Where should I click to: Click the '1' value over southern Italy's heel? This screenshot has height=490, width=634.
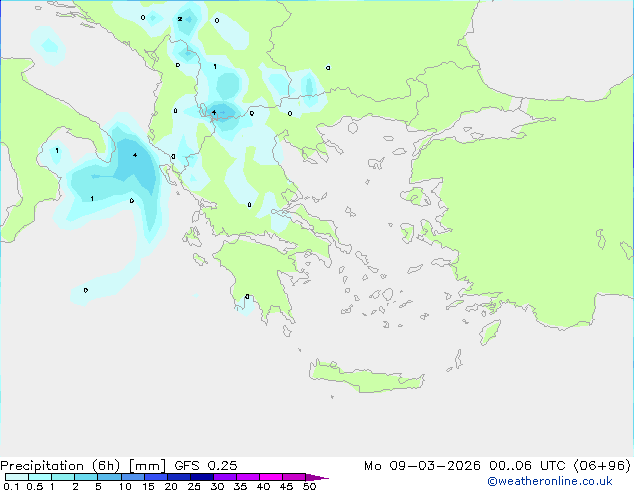pyautogui.click(x=57, y=150)
